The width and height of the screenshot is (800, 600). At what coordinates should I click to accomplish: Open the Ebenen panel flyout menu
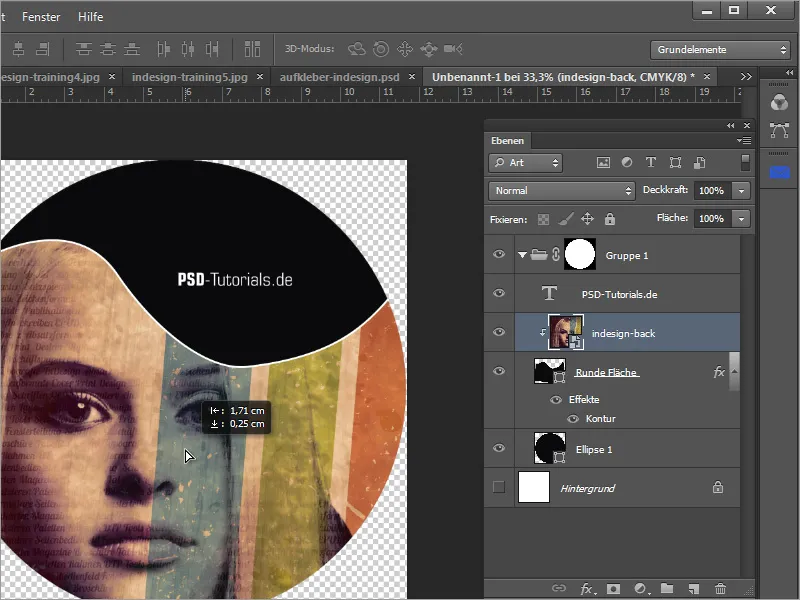point(744,140)
